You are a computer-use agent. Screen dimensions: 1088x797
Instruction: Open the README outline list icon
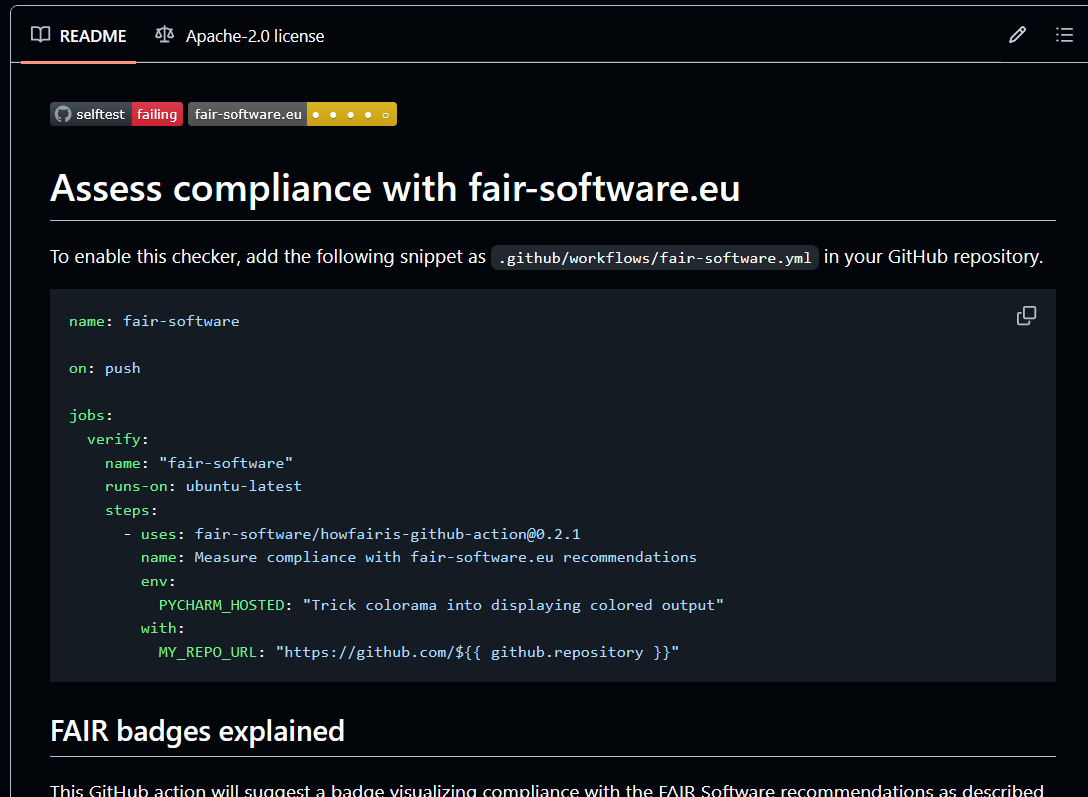tap(1064, 35)
